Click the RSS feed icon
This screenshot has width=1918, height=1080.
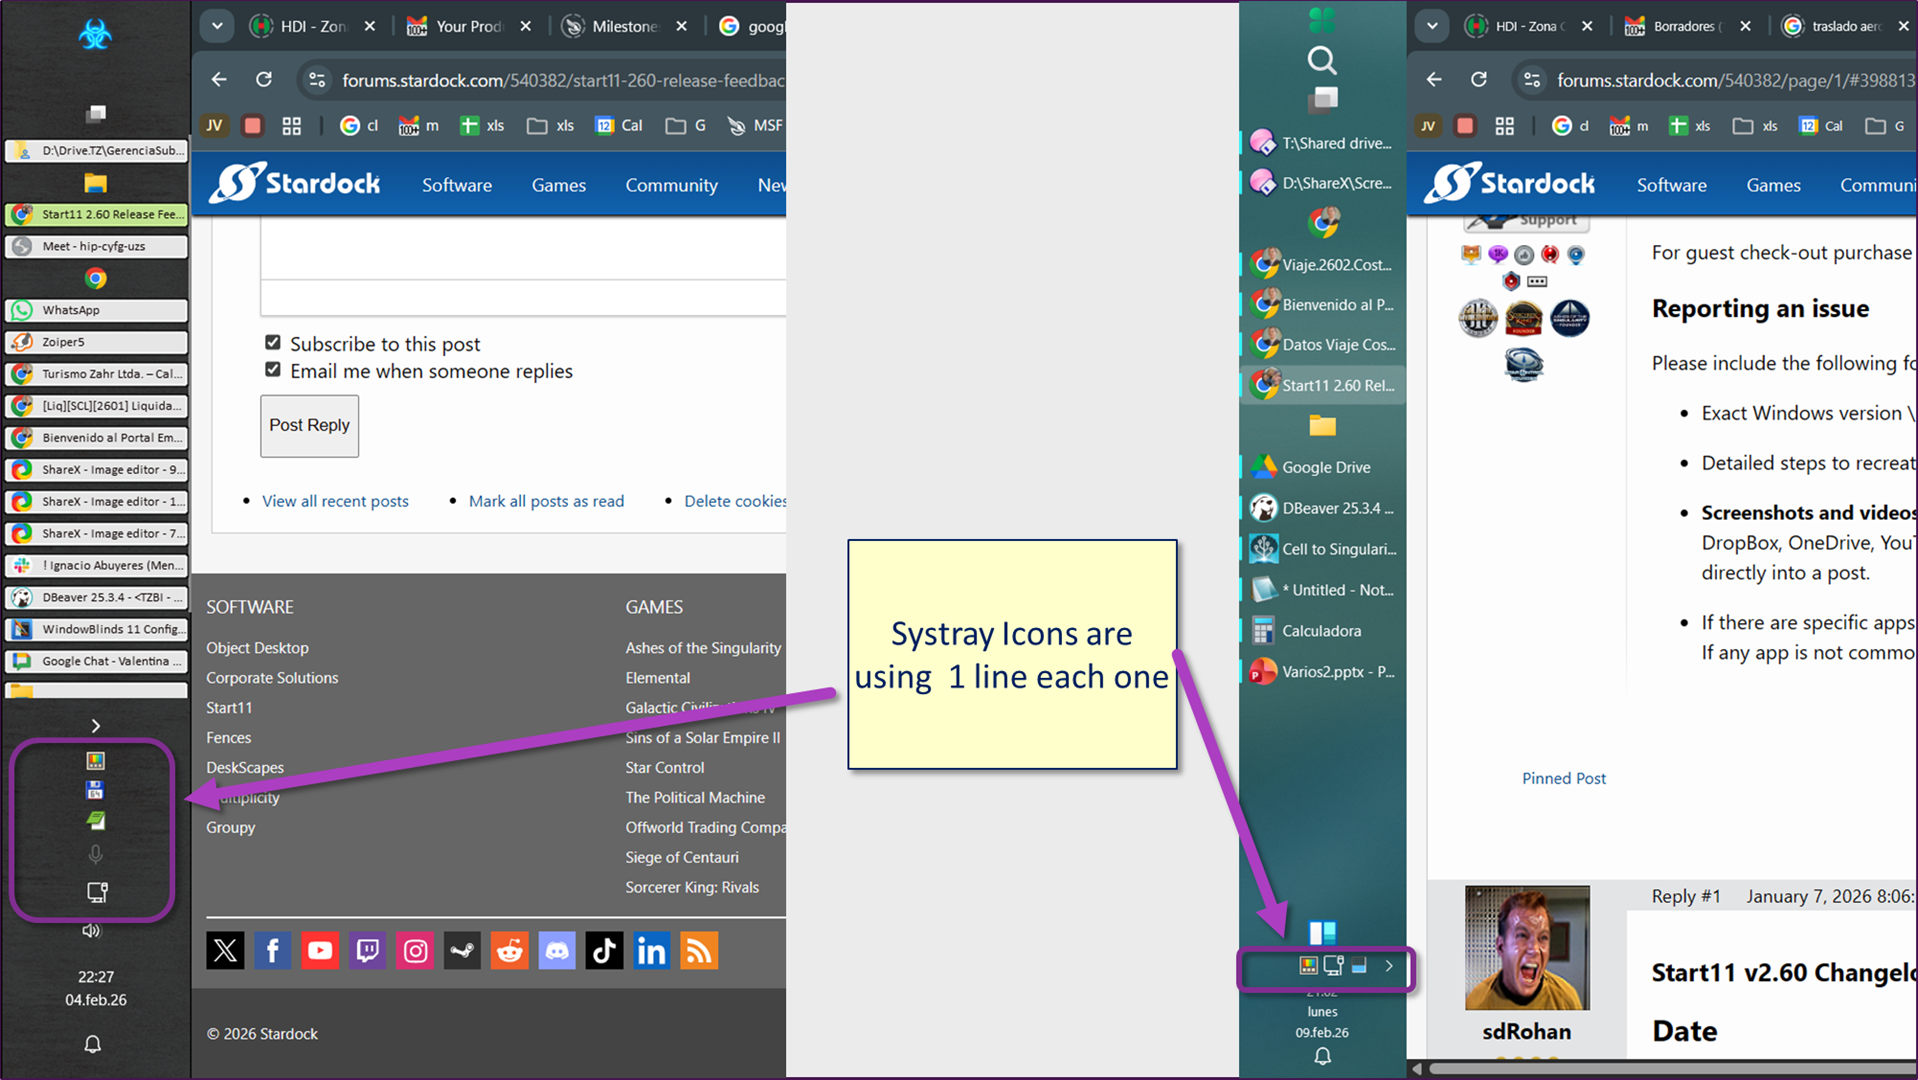click(x=699, y=951)
